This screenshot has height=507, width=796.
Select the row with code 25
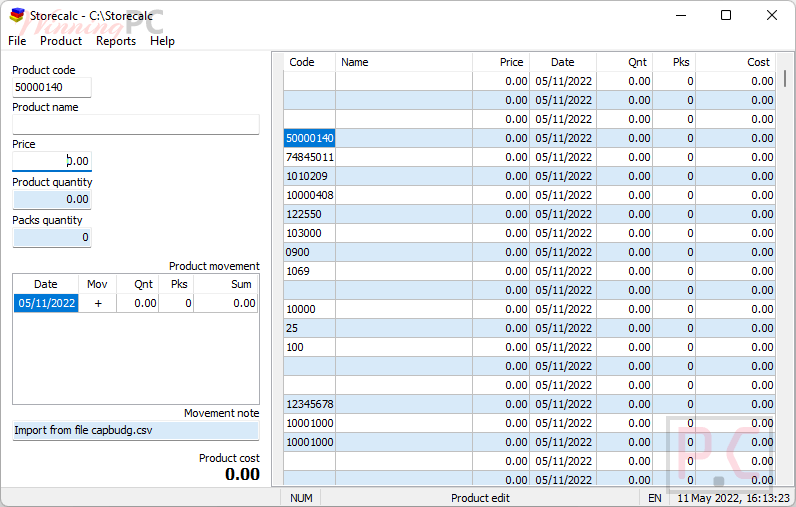[x=529, y=328]
